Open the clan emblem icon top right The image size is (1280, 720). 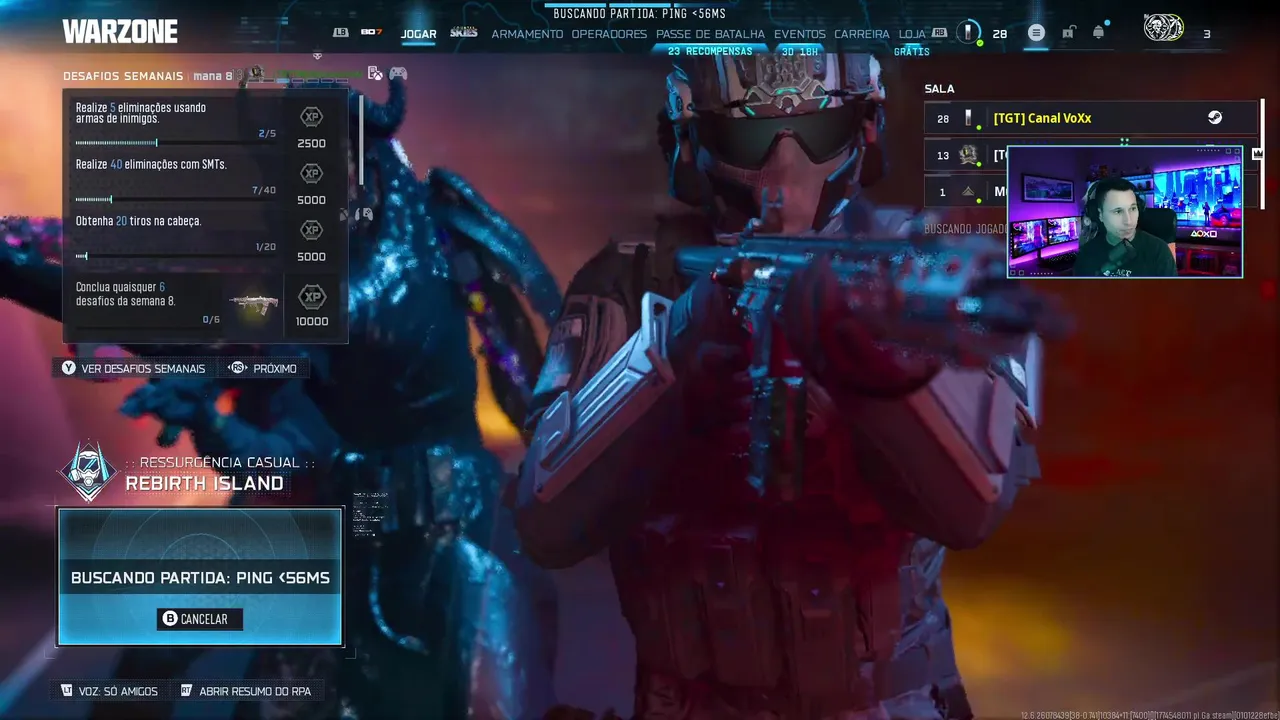coord(1164,28)
